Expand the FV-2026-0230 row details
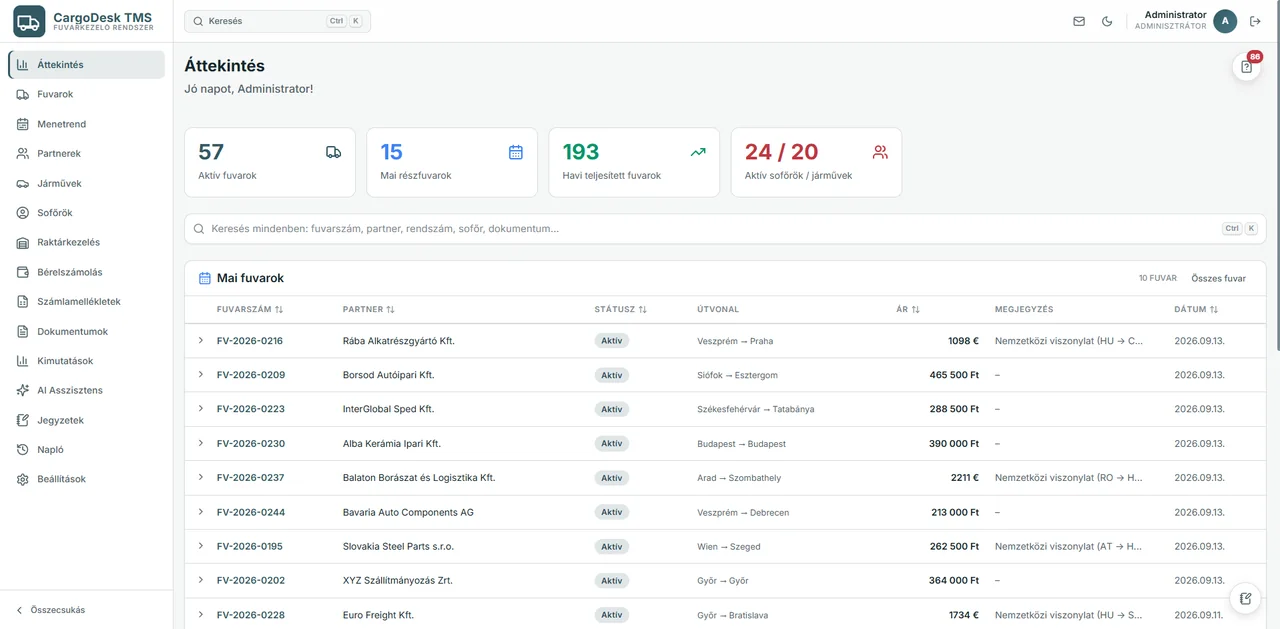 (x=201, y=443)
